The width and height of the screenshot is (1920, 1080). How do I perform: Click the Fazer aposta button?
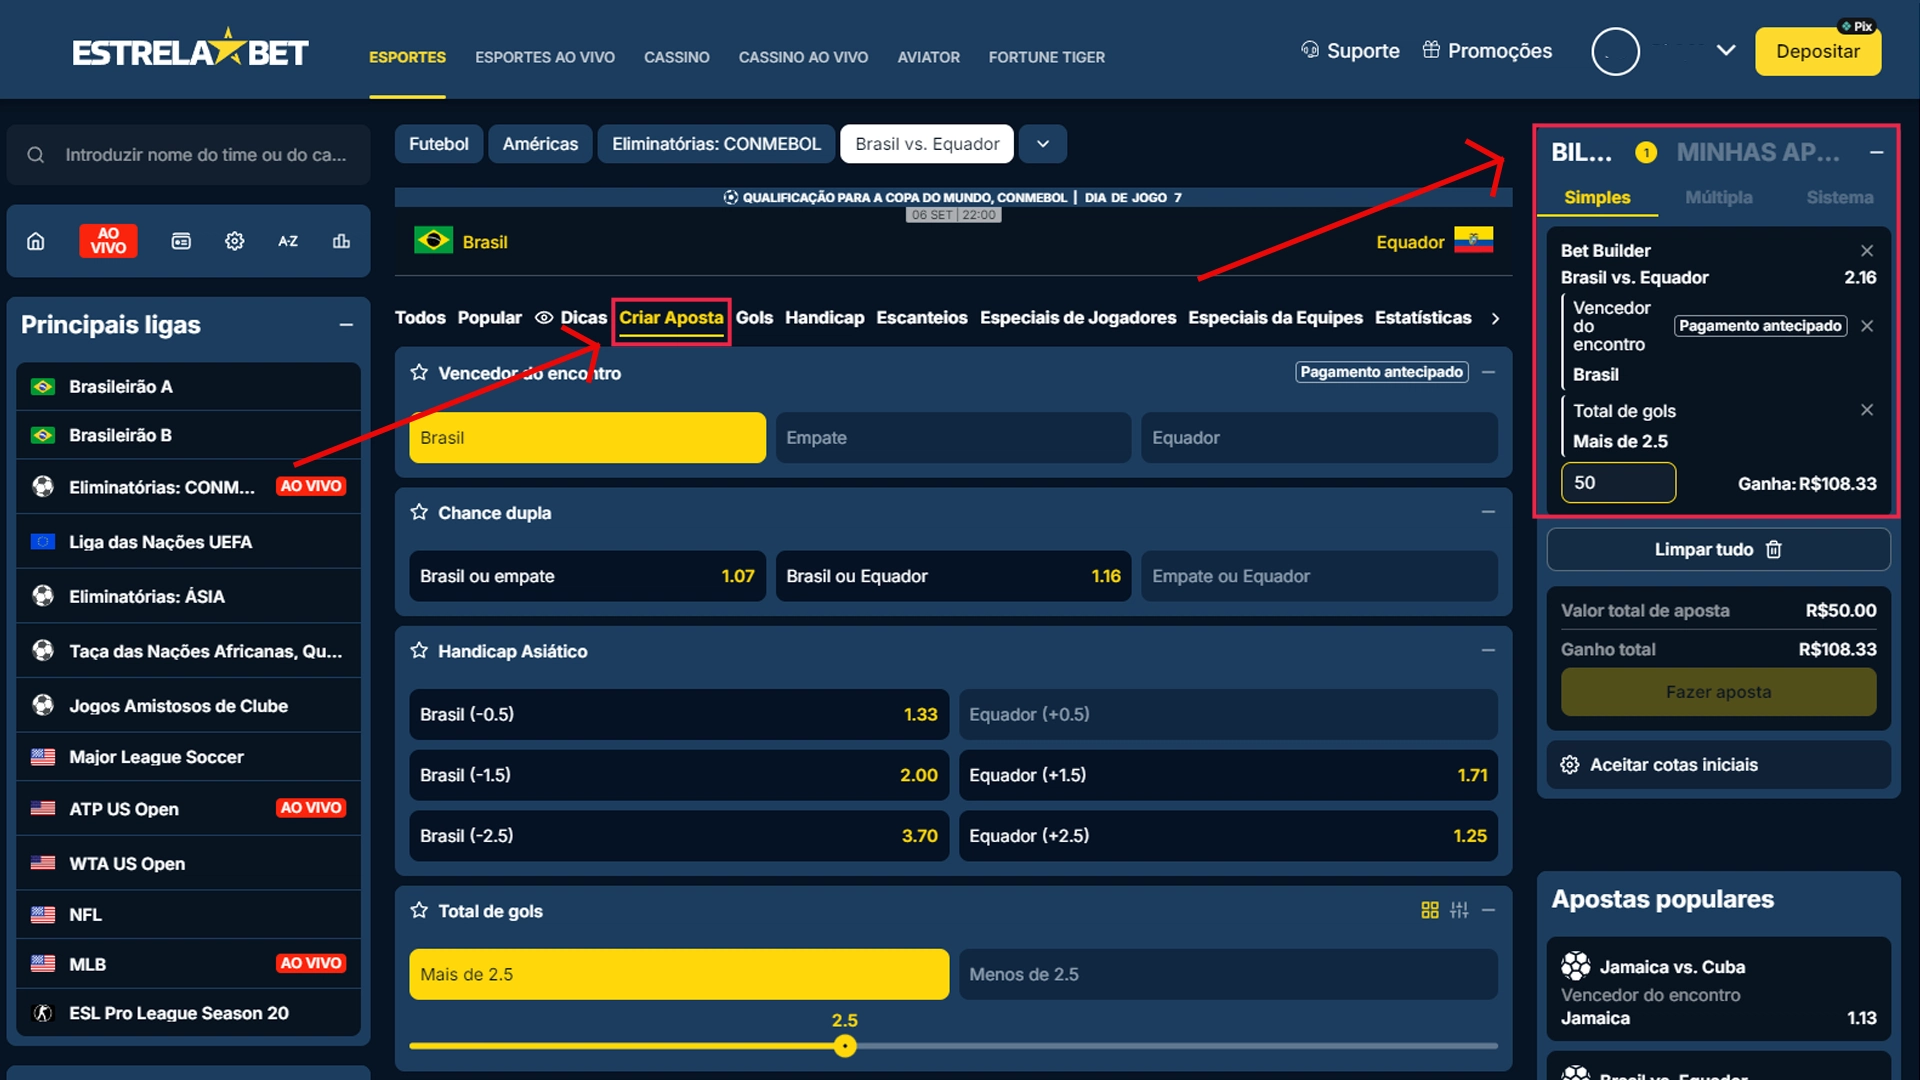pos(1718,692)
